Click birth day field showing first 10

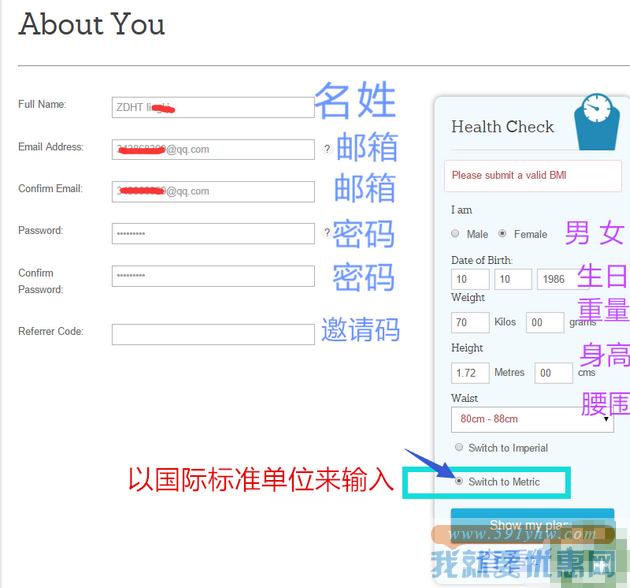(x=470, y=279)
